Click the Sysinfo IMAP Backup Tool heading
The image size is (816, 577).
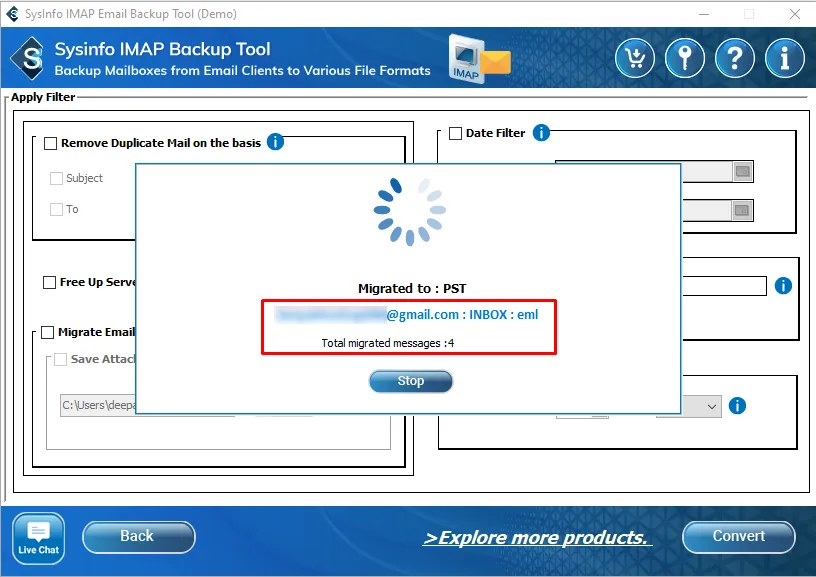[x=162, y=49]
